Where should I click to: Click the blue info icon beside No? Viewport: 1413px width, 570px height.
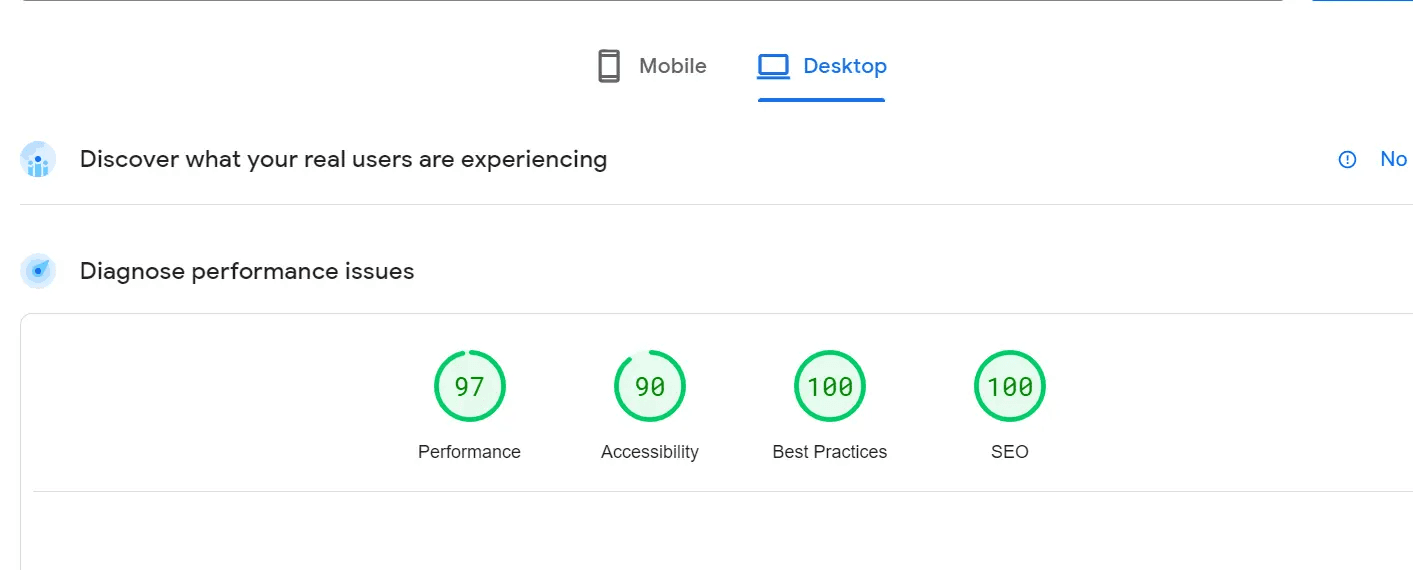point(1347,160)
